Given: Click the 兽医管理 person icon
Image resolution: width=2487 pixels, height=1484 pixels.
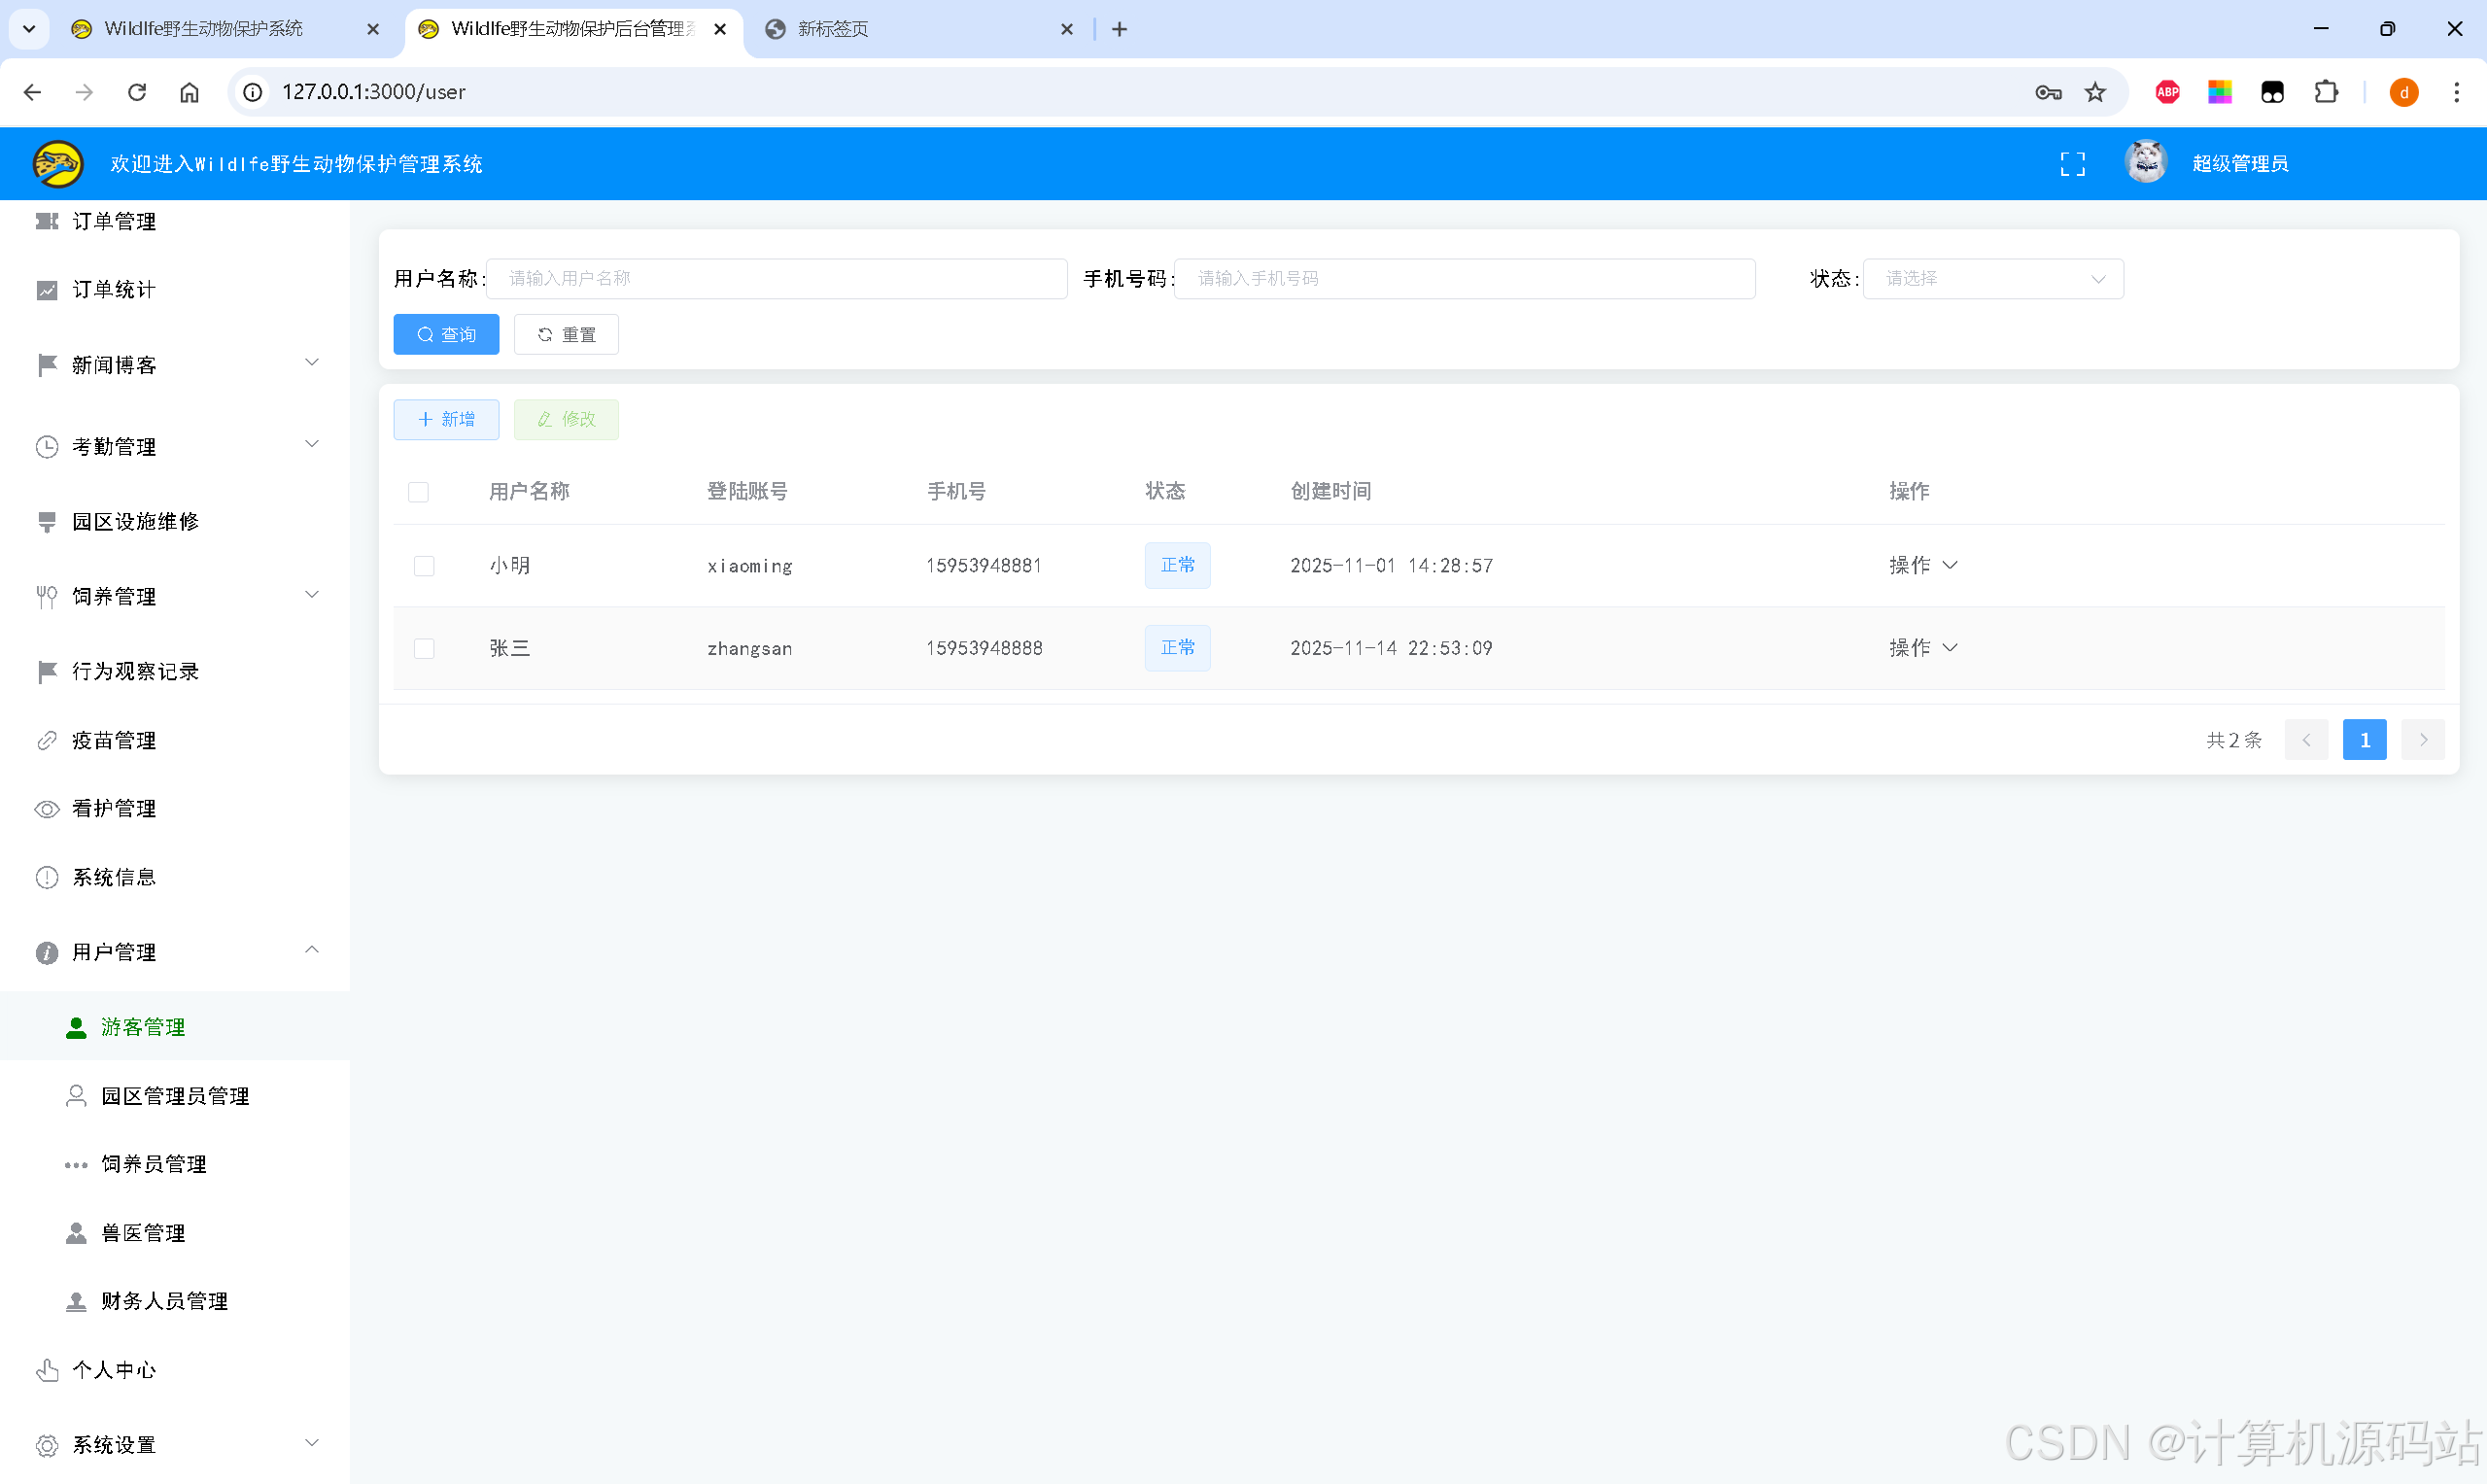Looking at the screenshot, I should coord(76,1234).
